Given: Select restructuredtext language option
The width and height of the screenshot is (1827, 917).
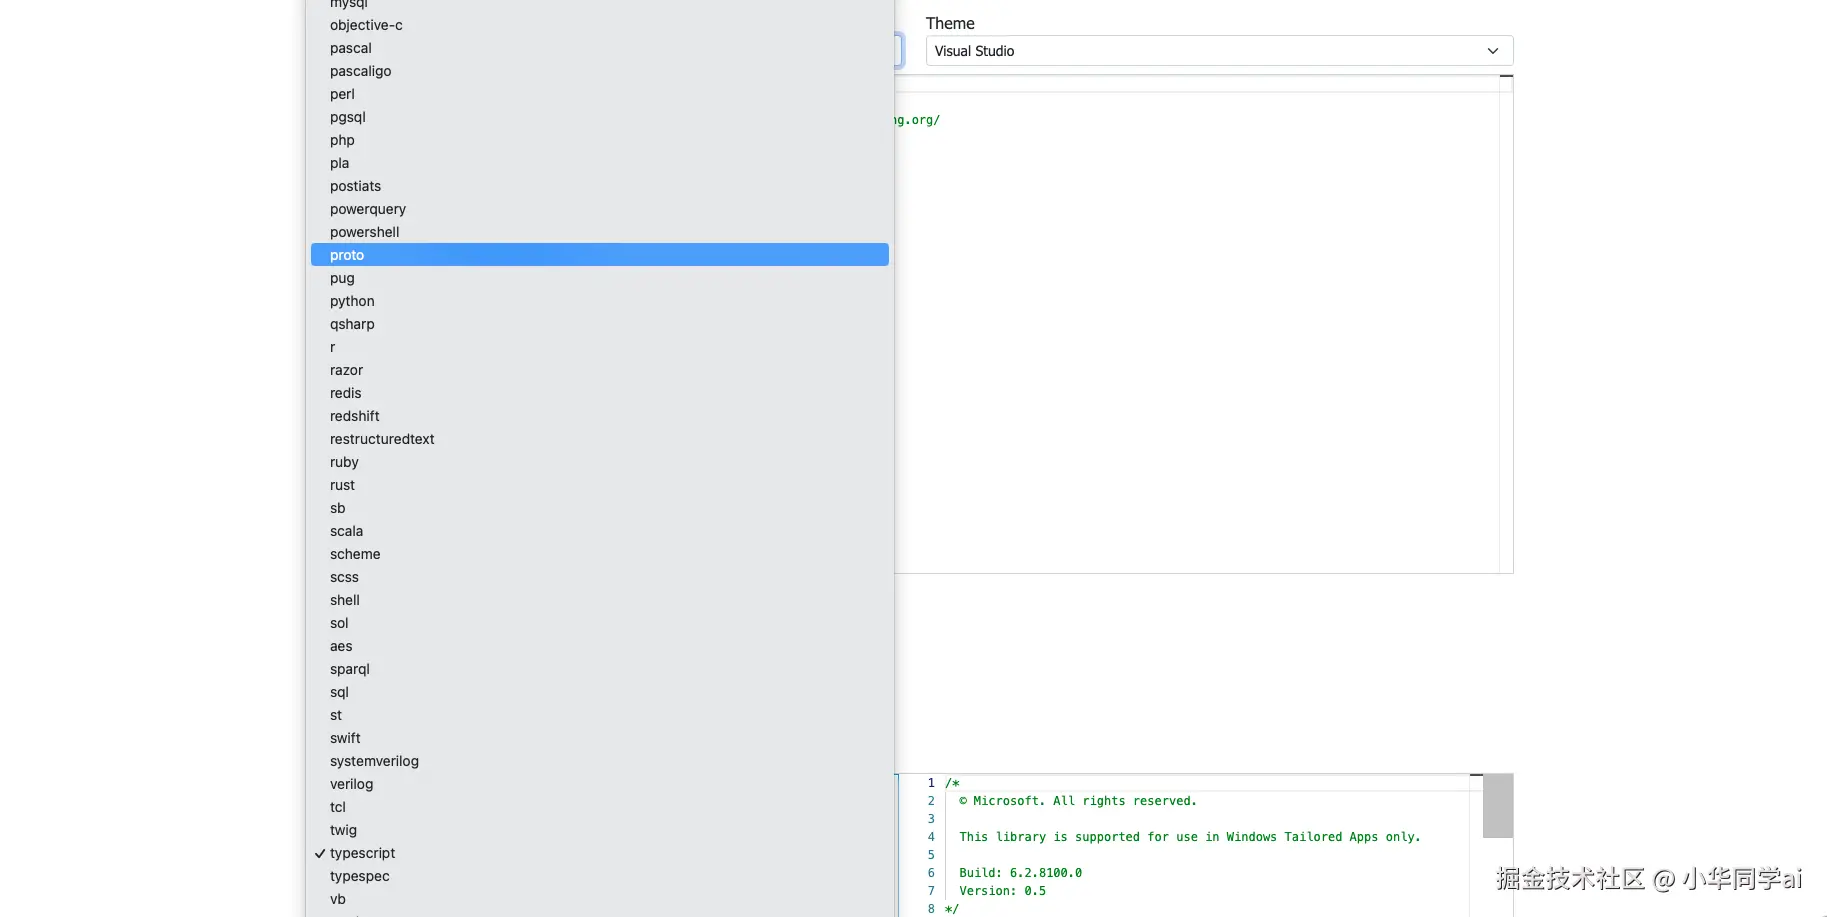Looking at the screenshot, I should [600, 439].
